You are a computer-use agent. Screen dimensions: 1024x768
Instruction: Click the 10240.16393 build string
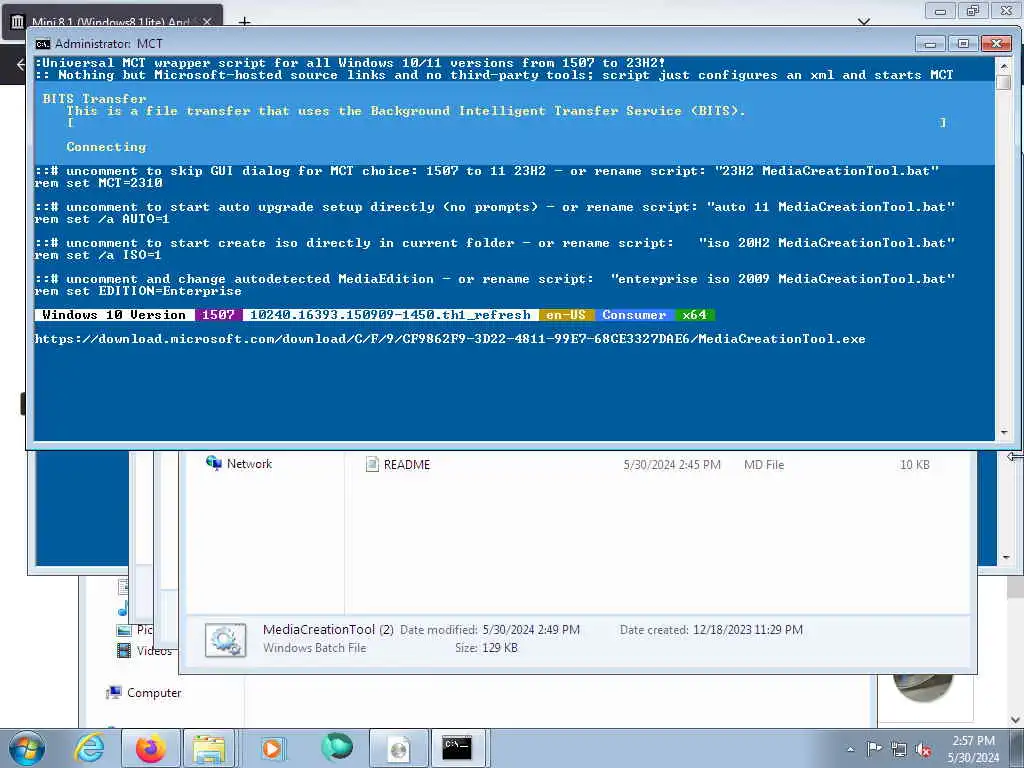(x=390, y=315)
